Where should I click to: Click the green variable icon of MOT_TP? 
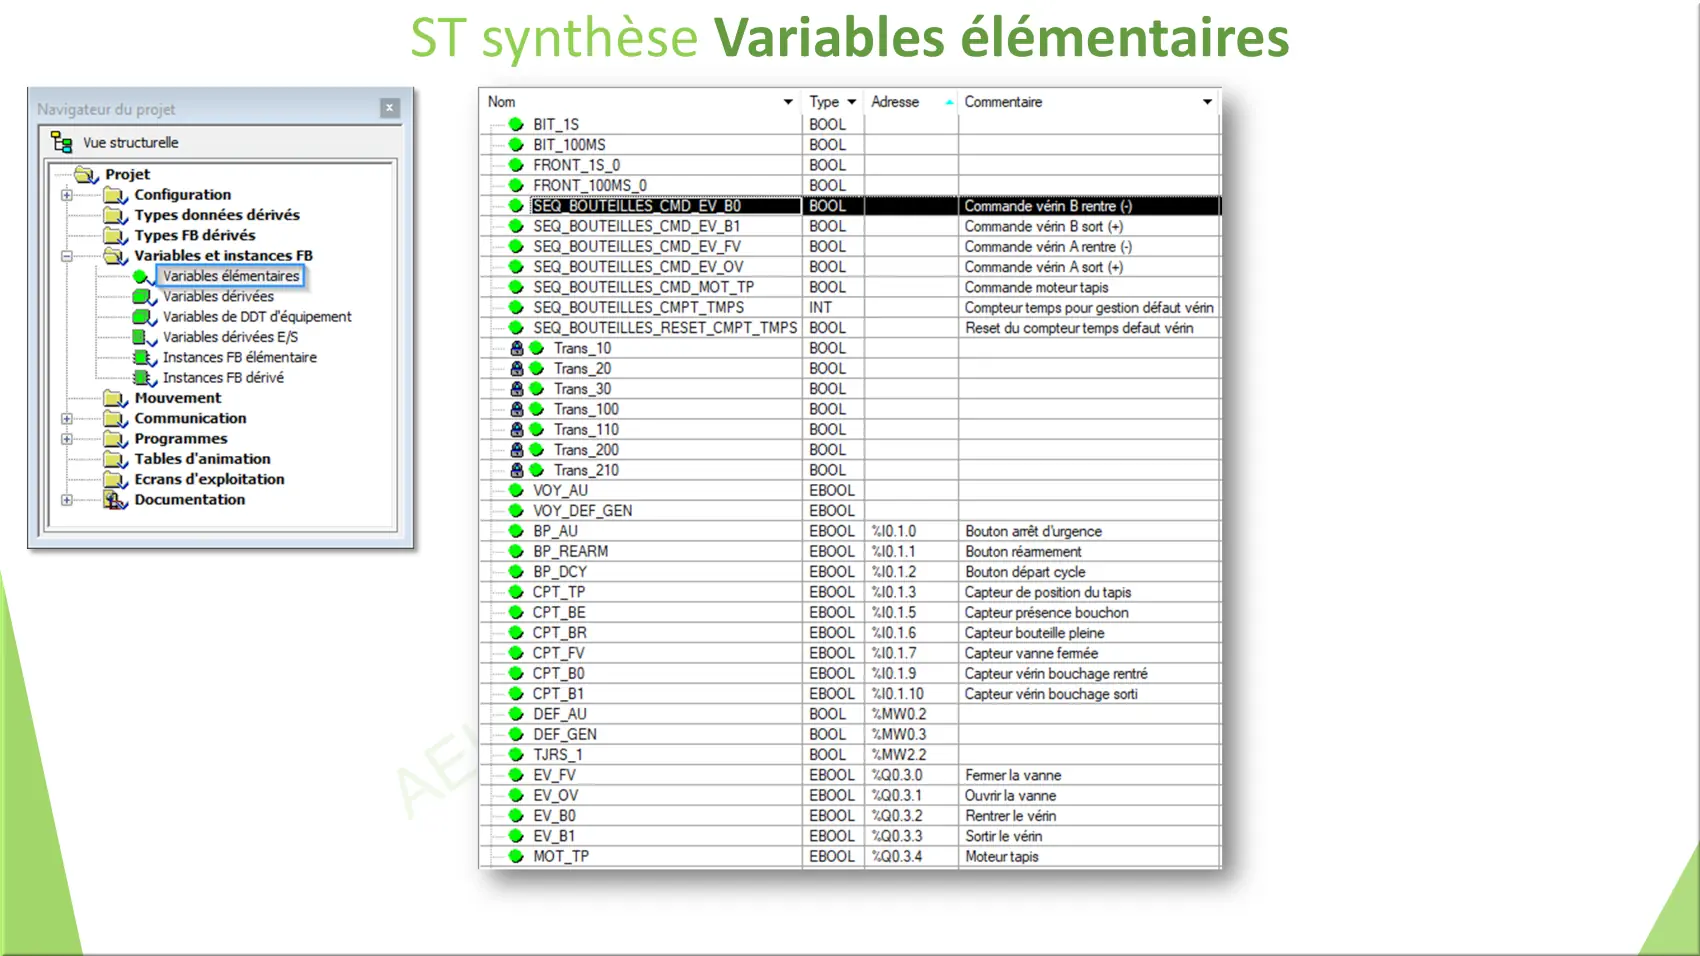[x=516, y=856]
